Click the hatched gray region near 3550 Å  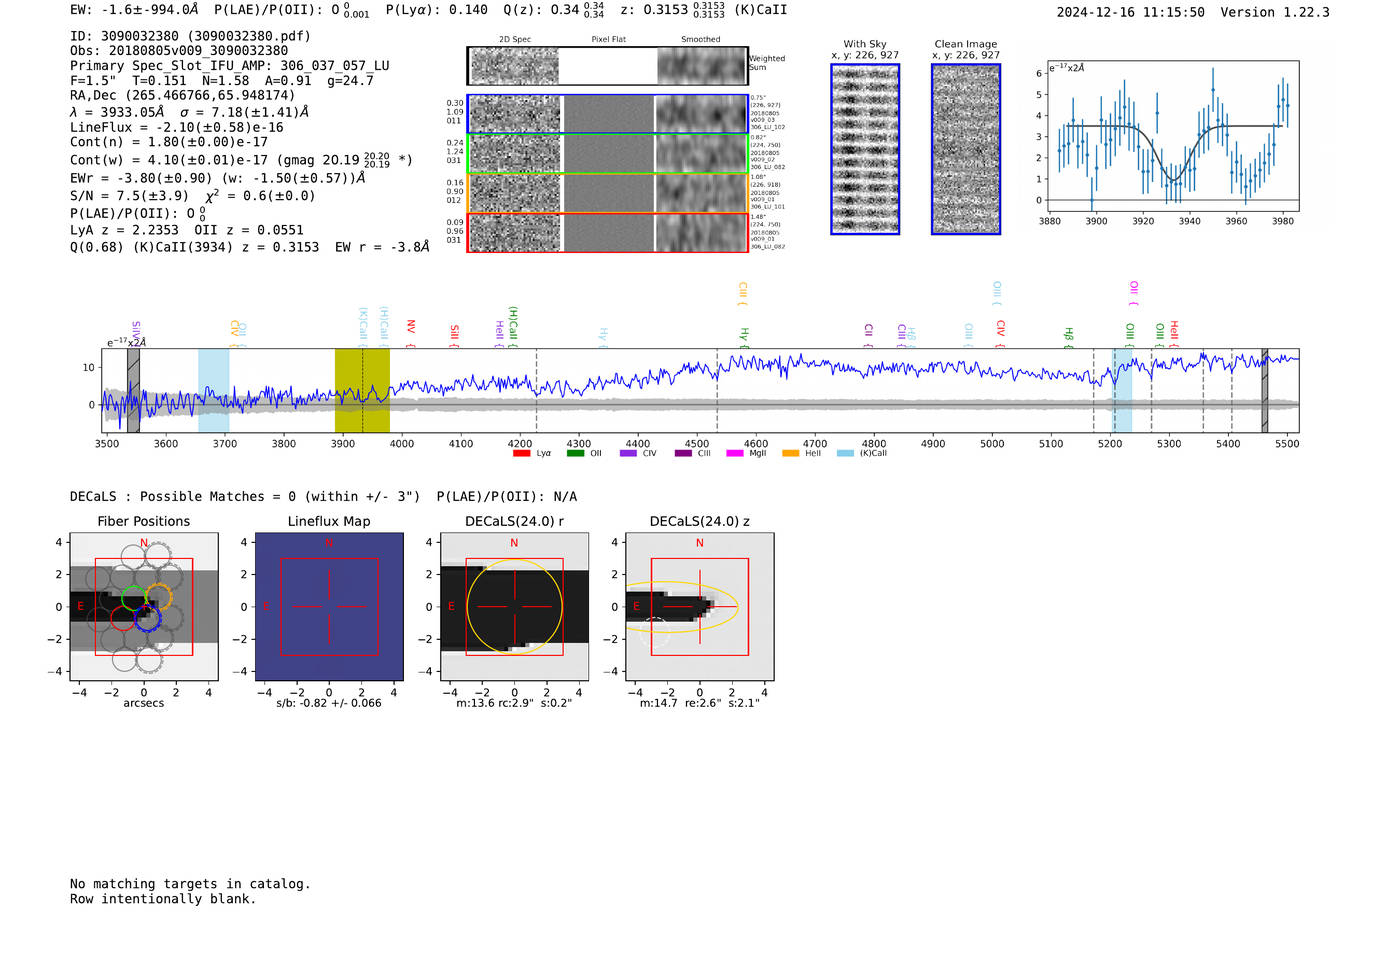tap(133, 391)
